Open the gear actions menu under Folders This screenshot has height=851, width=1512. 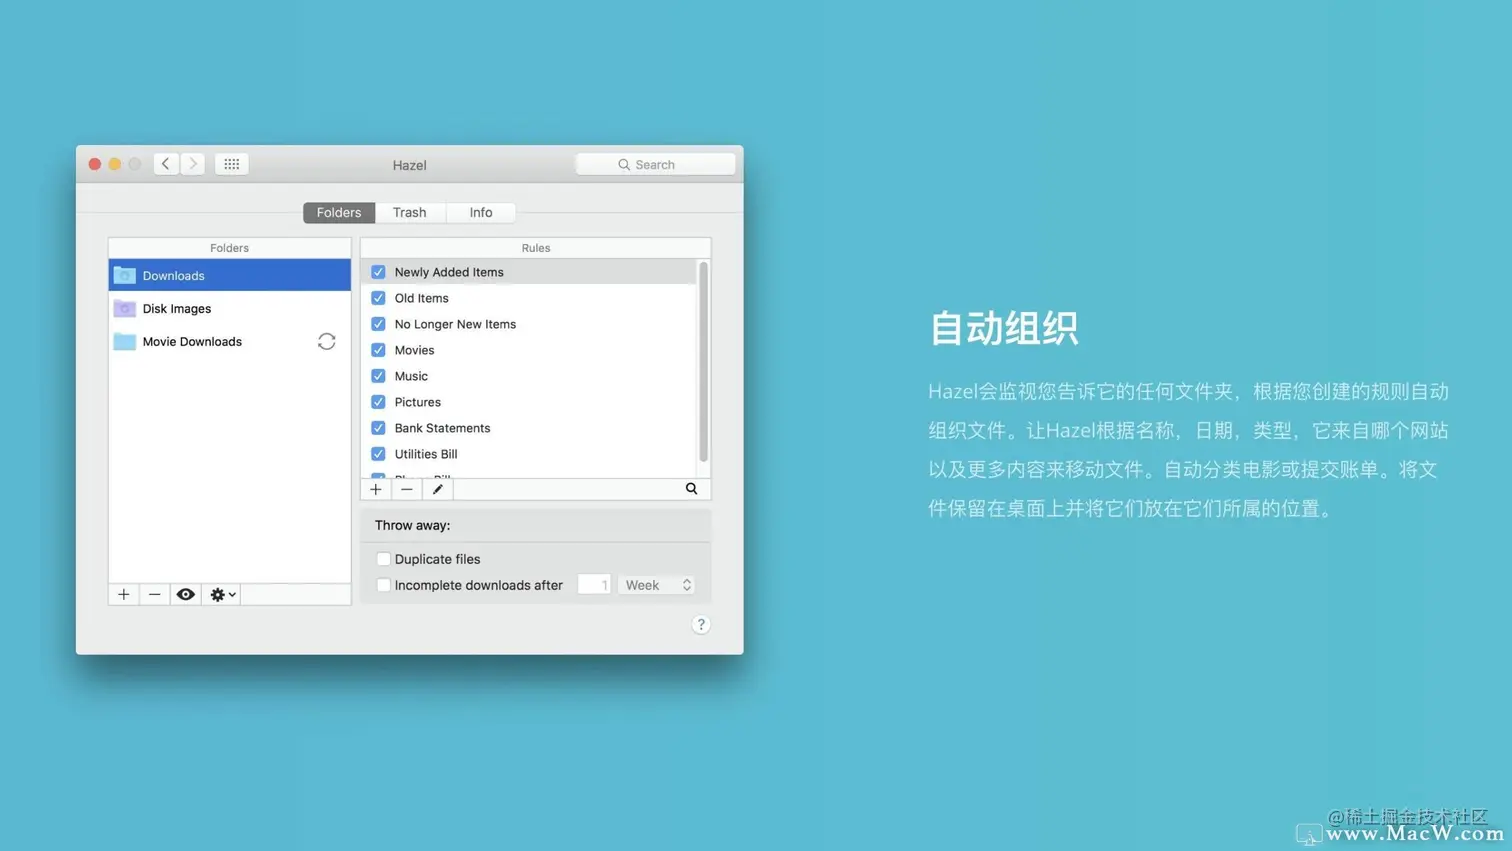tap(222, 594)
